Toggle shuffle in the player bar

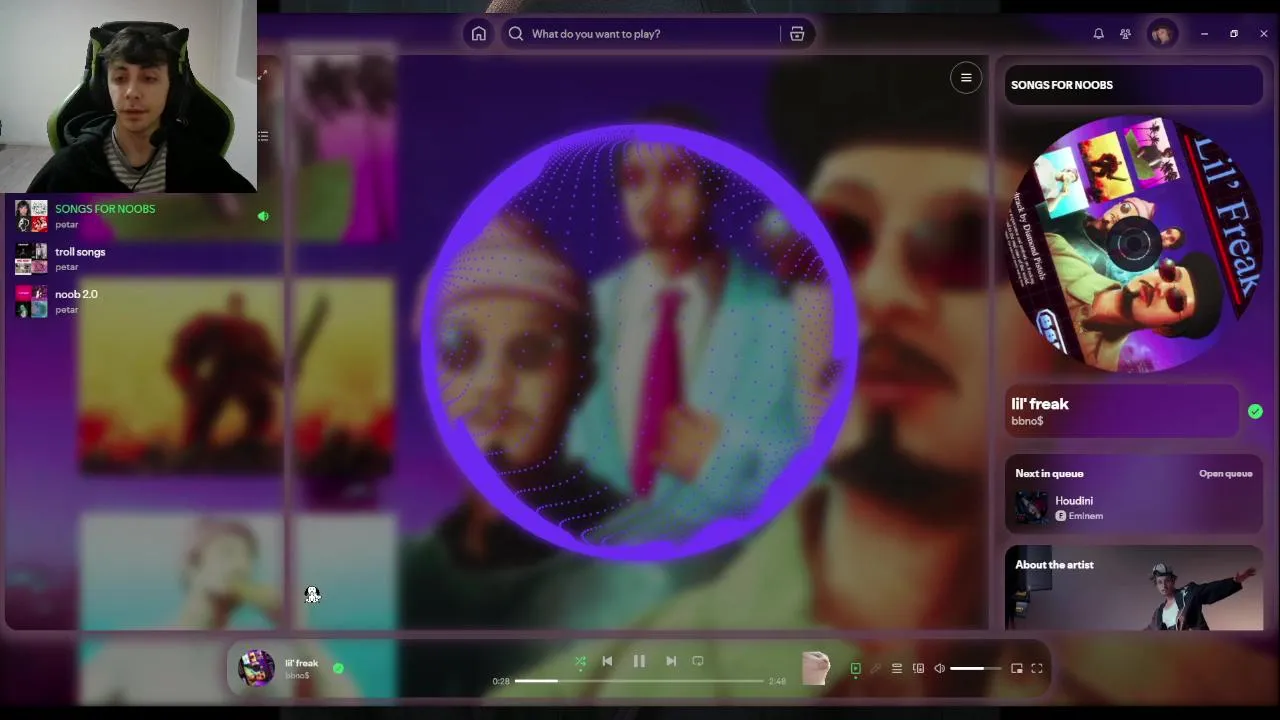(580, 661)
